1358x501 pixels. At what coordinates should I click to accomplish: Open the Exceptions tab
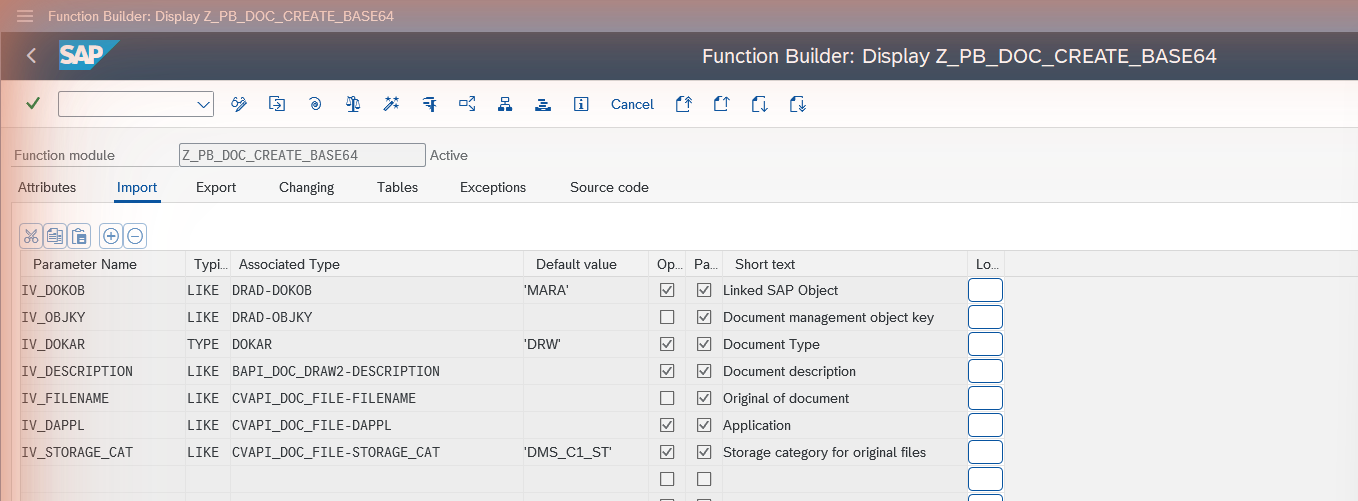tap(493, 187)
